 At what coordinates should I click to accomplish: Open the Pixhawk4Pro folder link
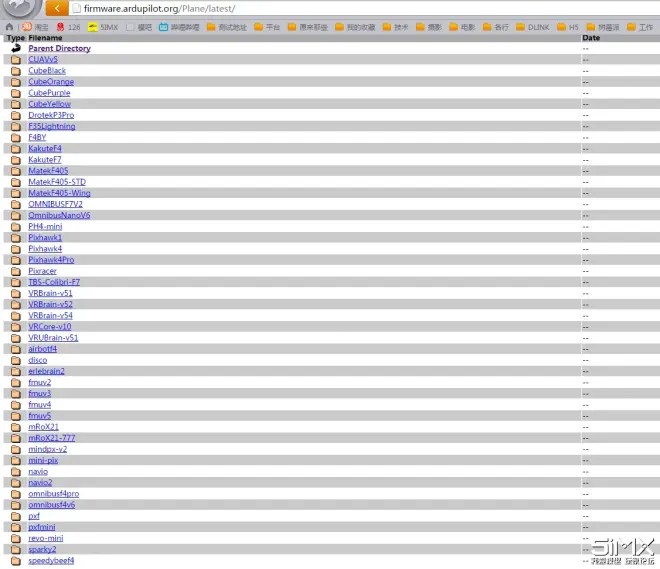pyautogui.click(x=51, y=260)
